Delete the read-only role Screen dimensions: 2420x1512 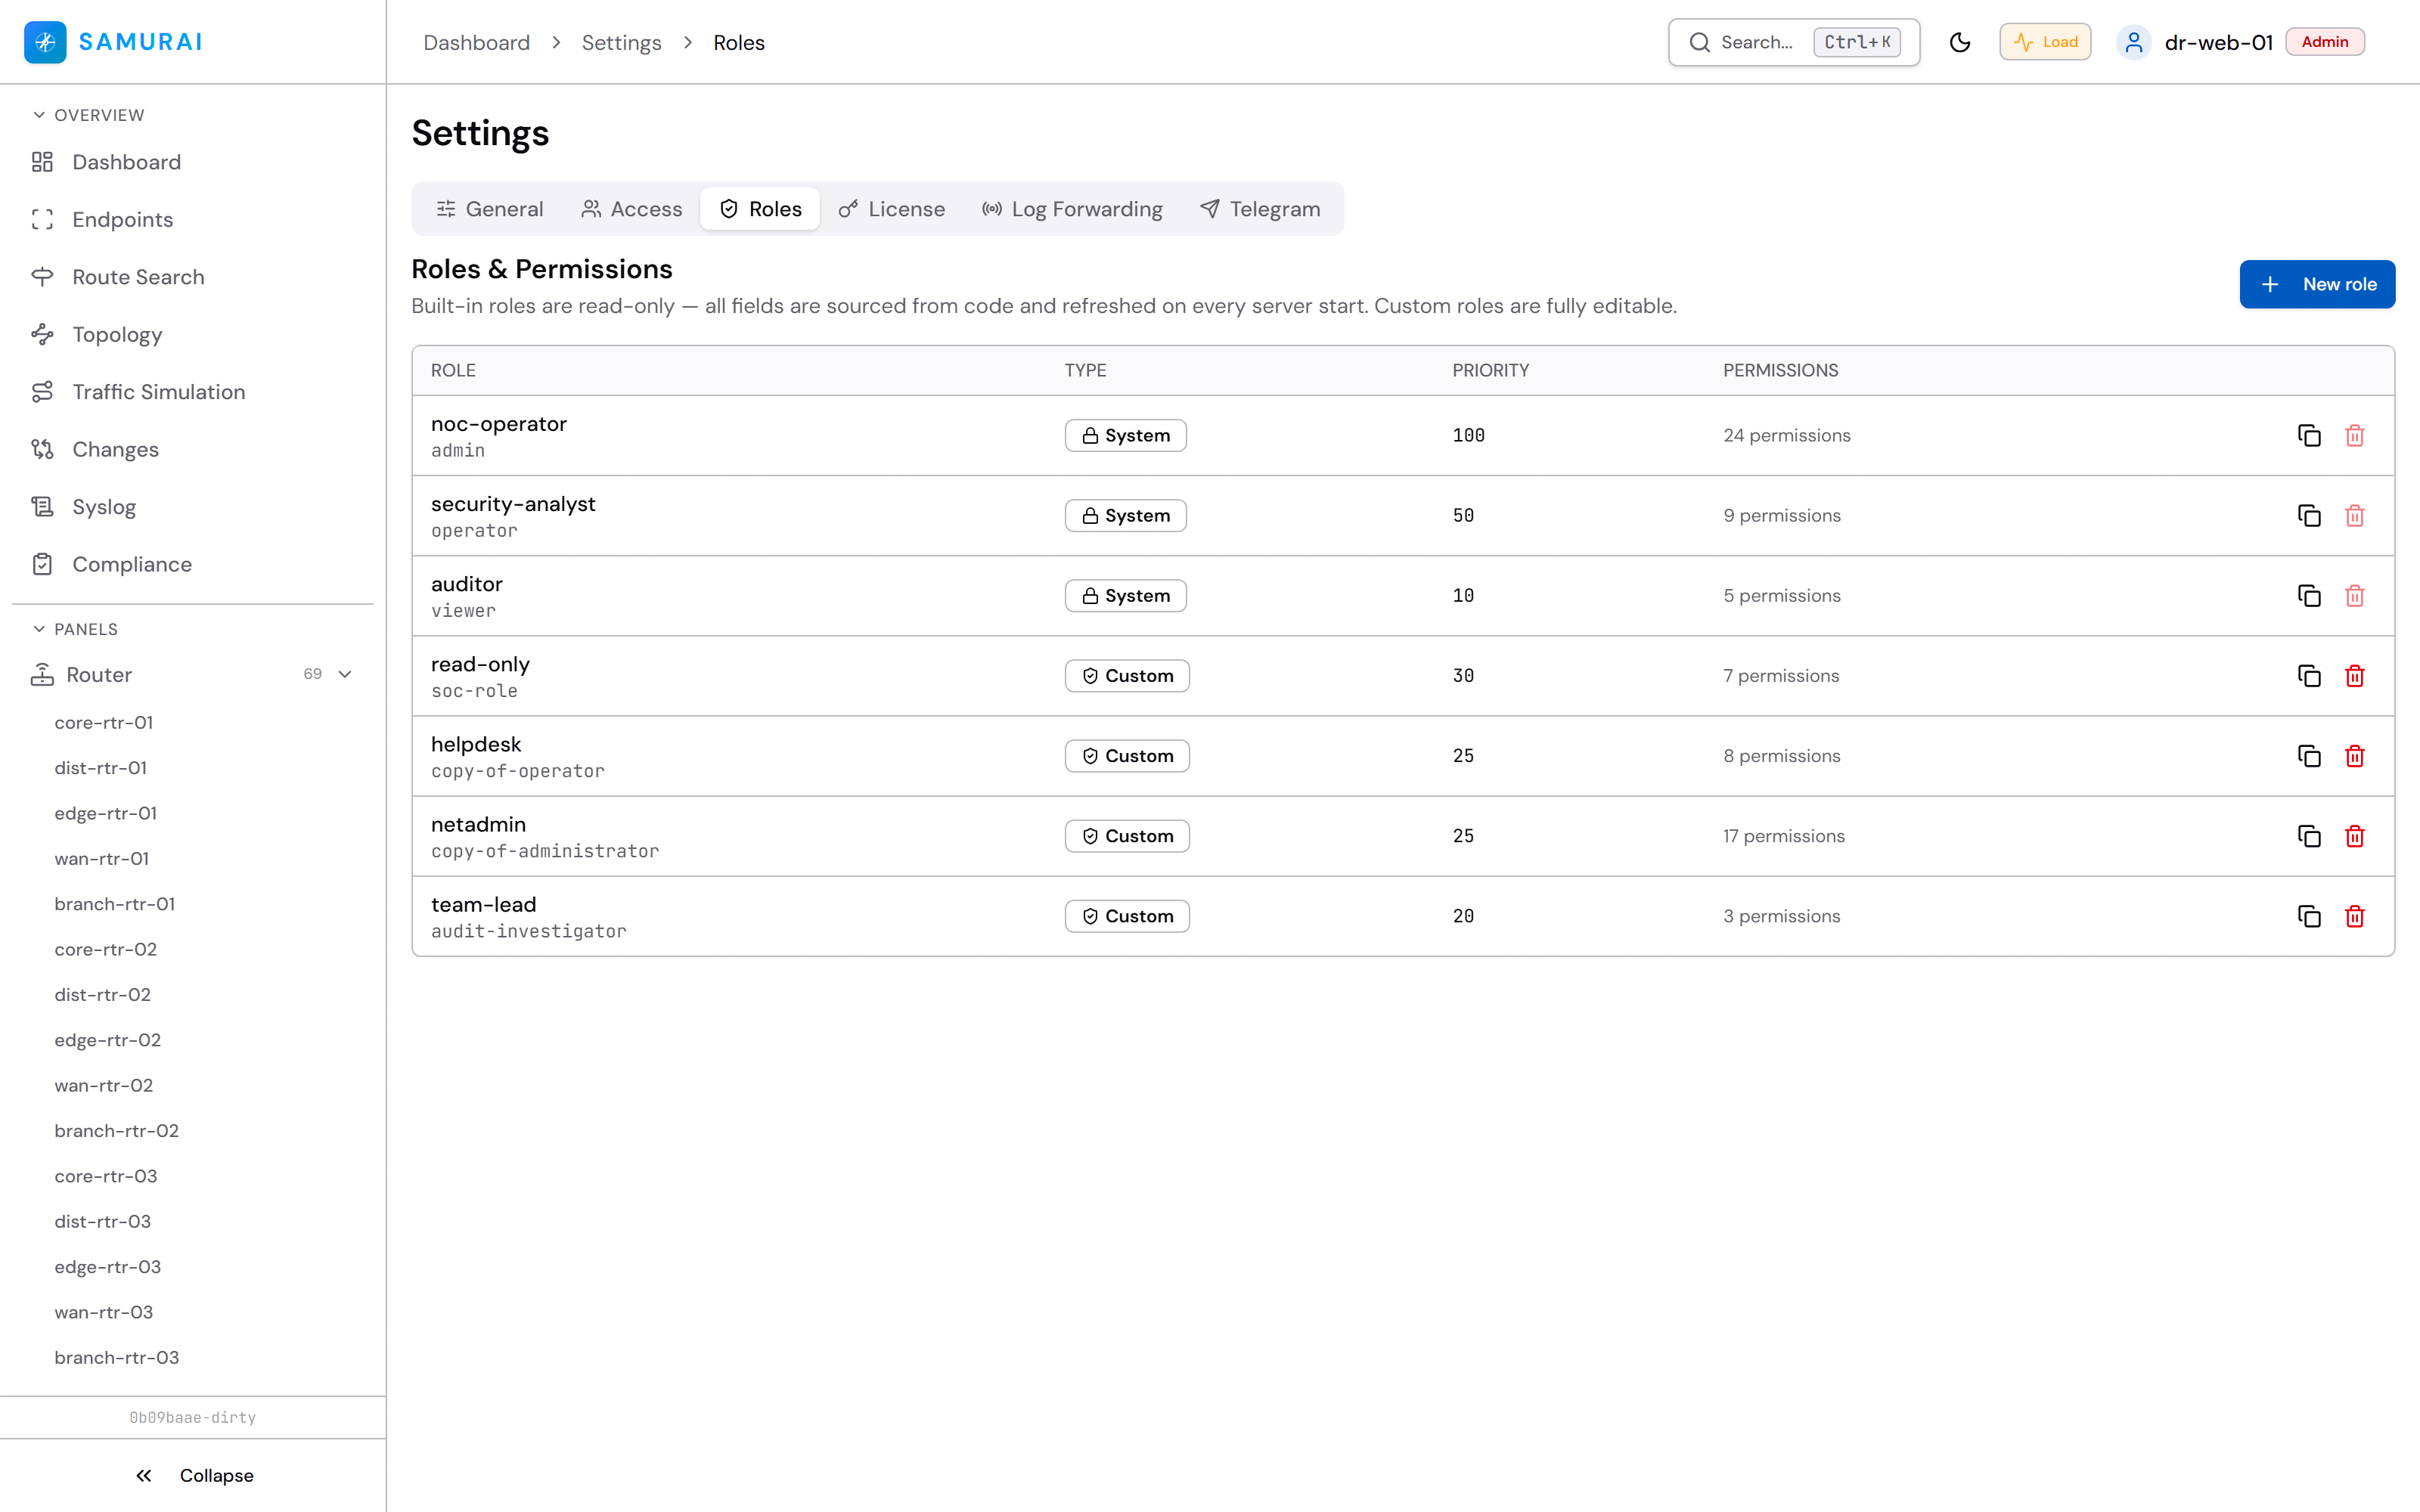coord(2355,675)
